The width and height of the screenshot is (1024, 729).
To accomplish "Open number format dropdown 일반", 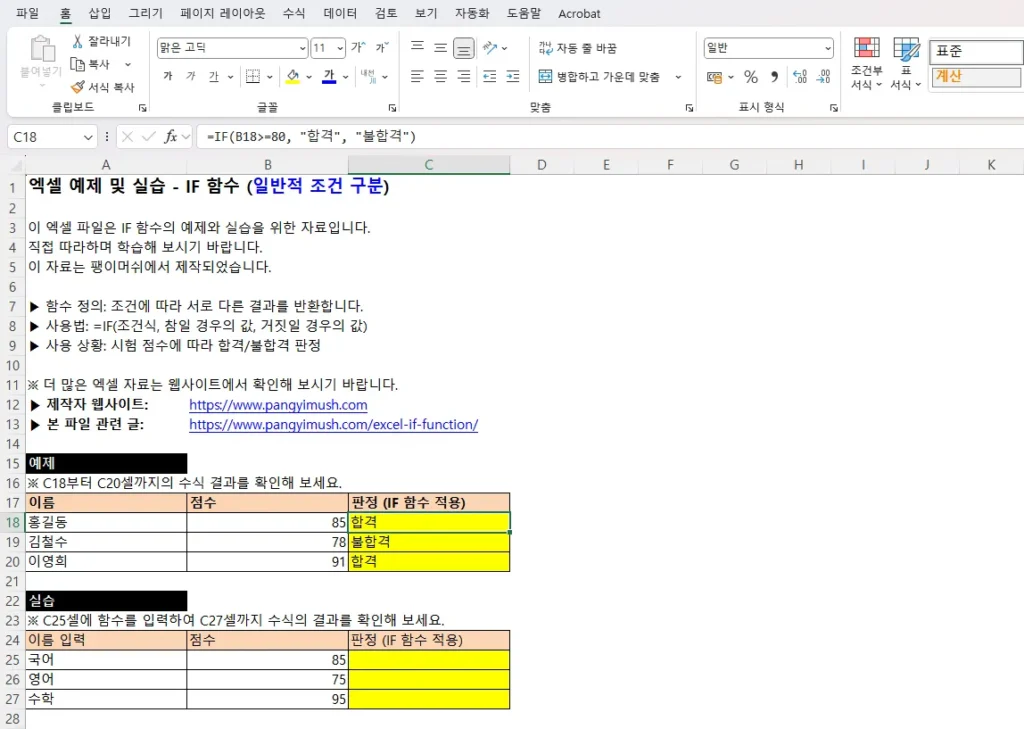I will tap(827, 48).
